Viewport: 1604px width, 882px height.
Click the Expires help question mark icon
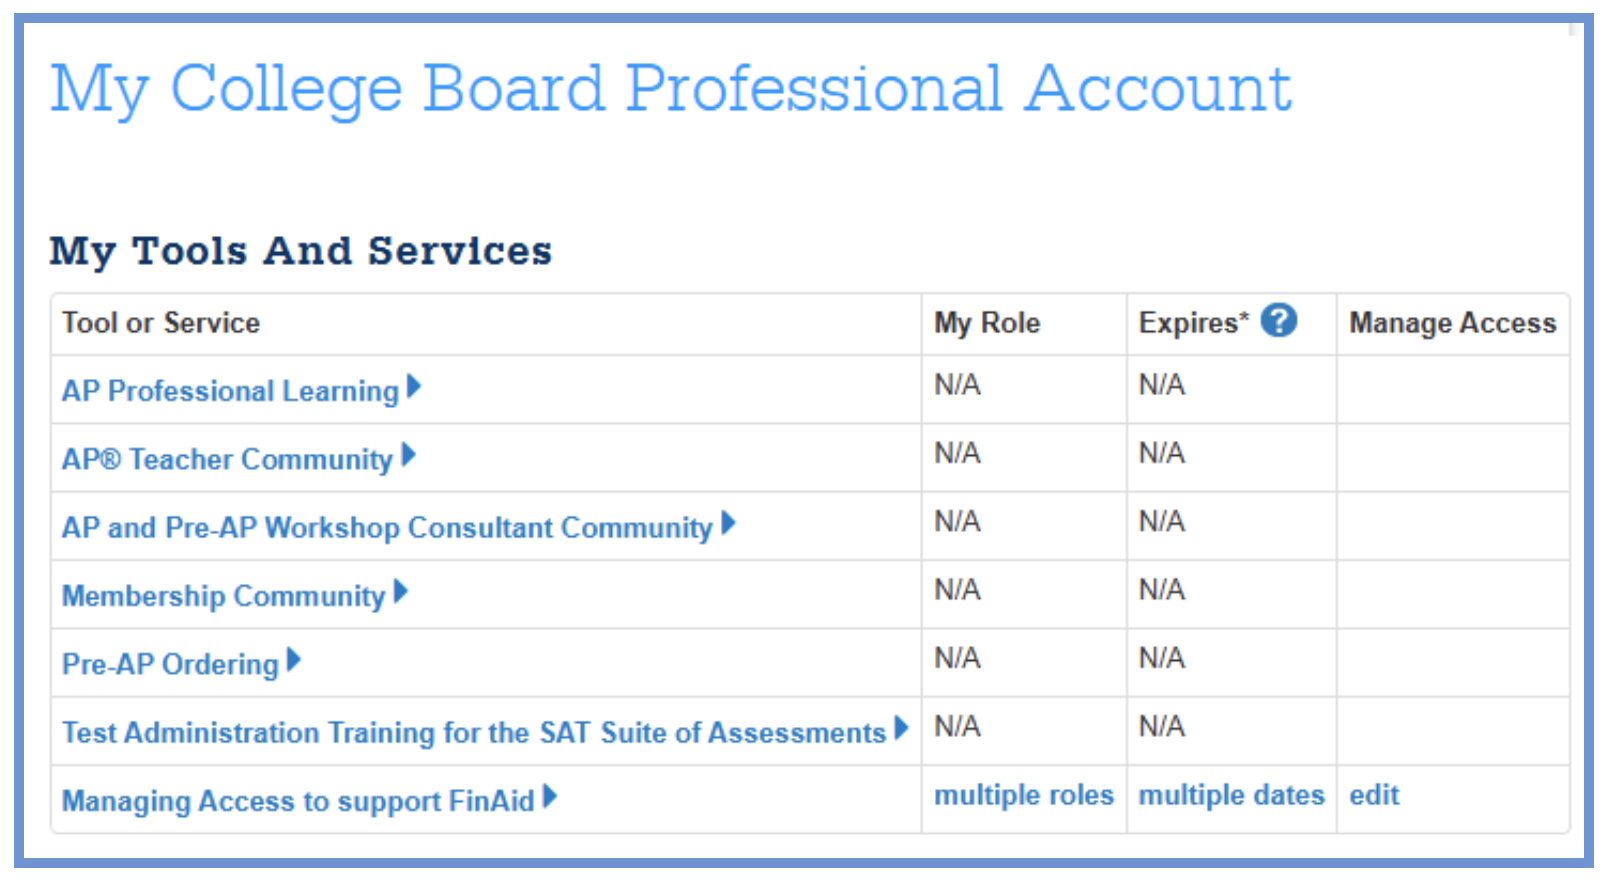pyautogui.click(x=1278, y=321)
